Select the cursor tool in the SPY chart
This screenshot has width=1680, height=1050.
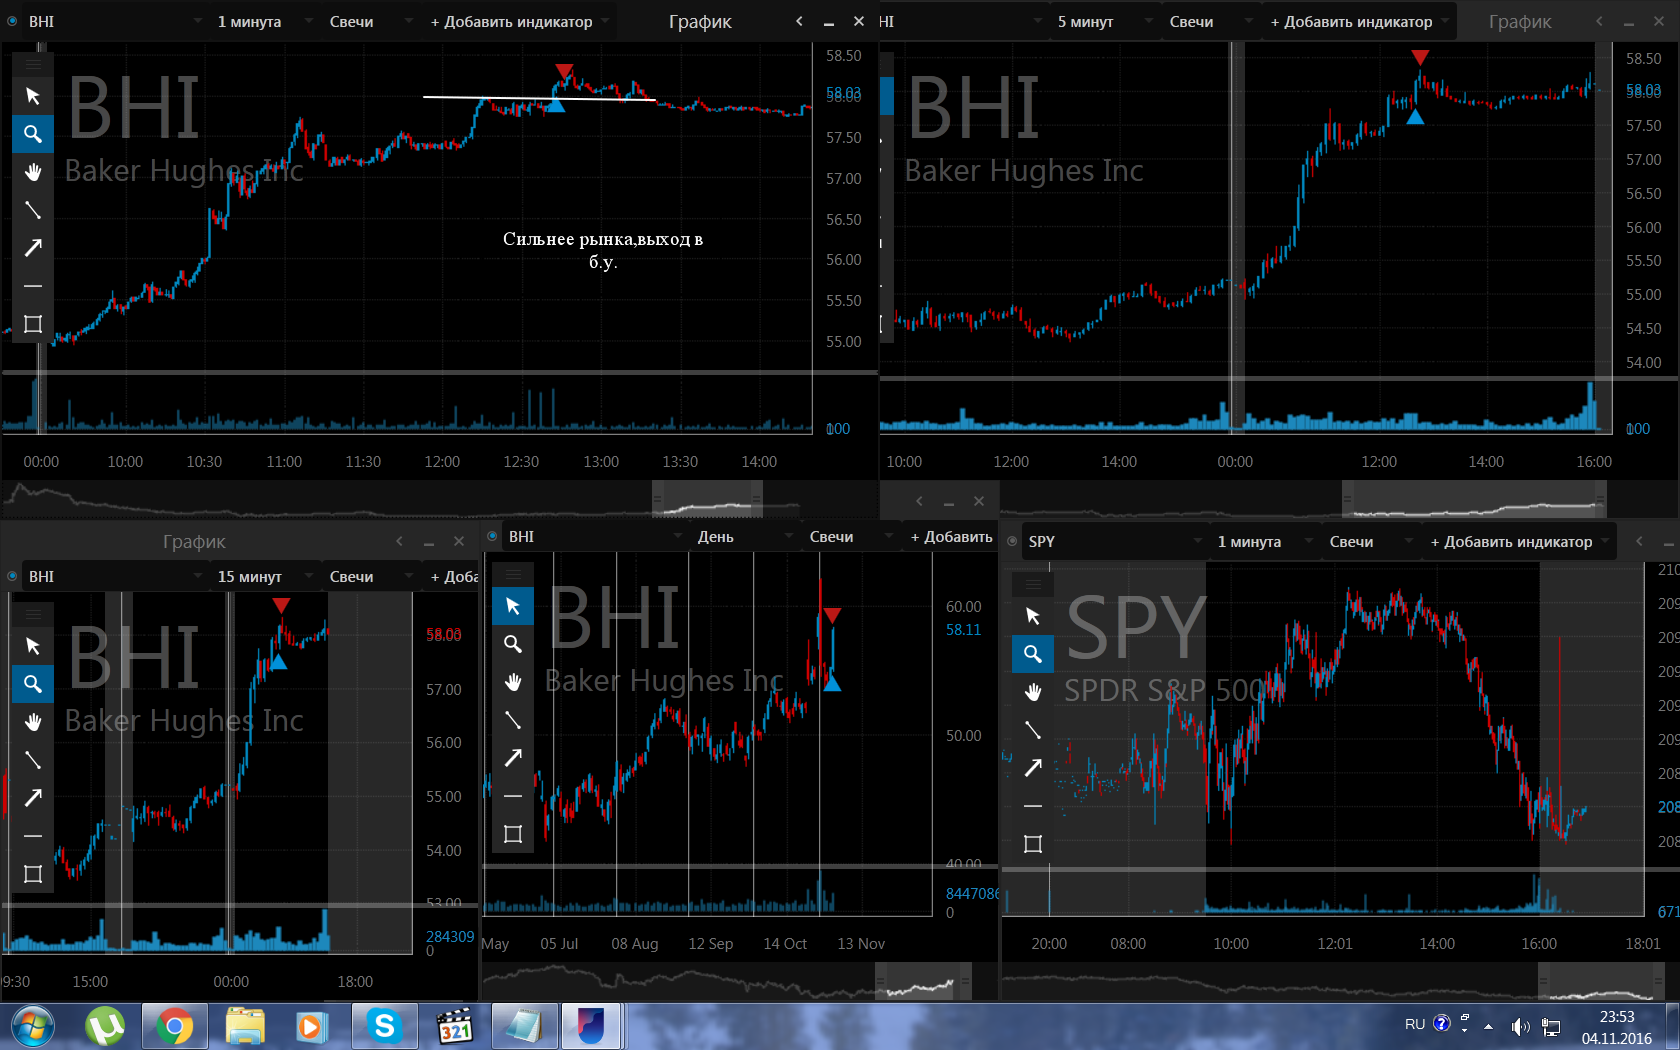[1033, 616]
